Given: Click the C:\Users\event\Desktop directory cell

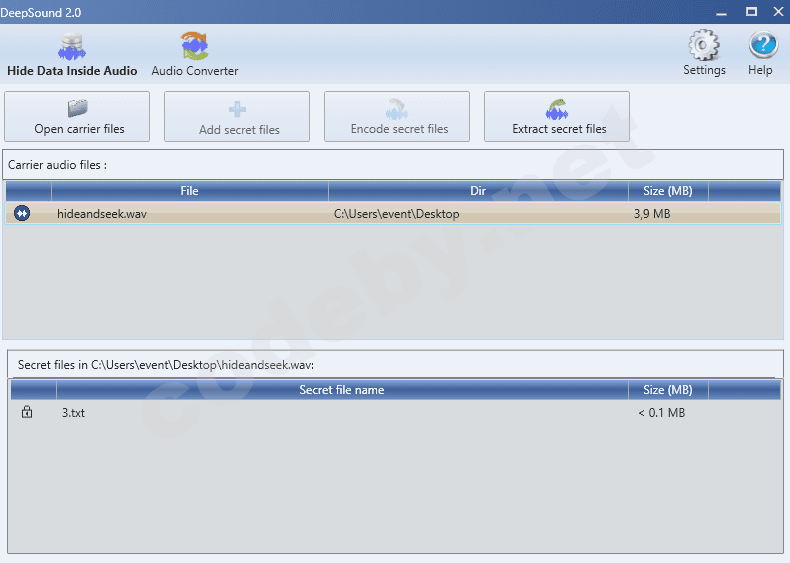Looking at the screenshot, I should tap(397, 214).
